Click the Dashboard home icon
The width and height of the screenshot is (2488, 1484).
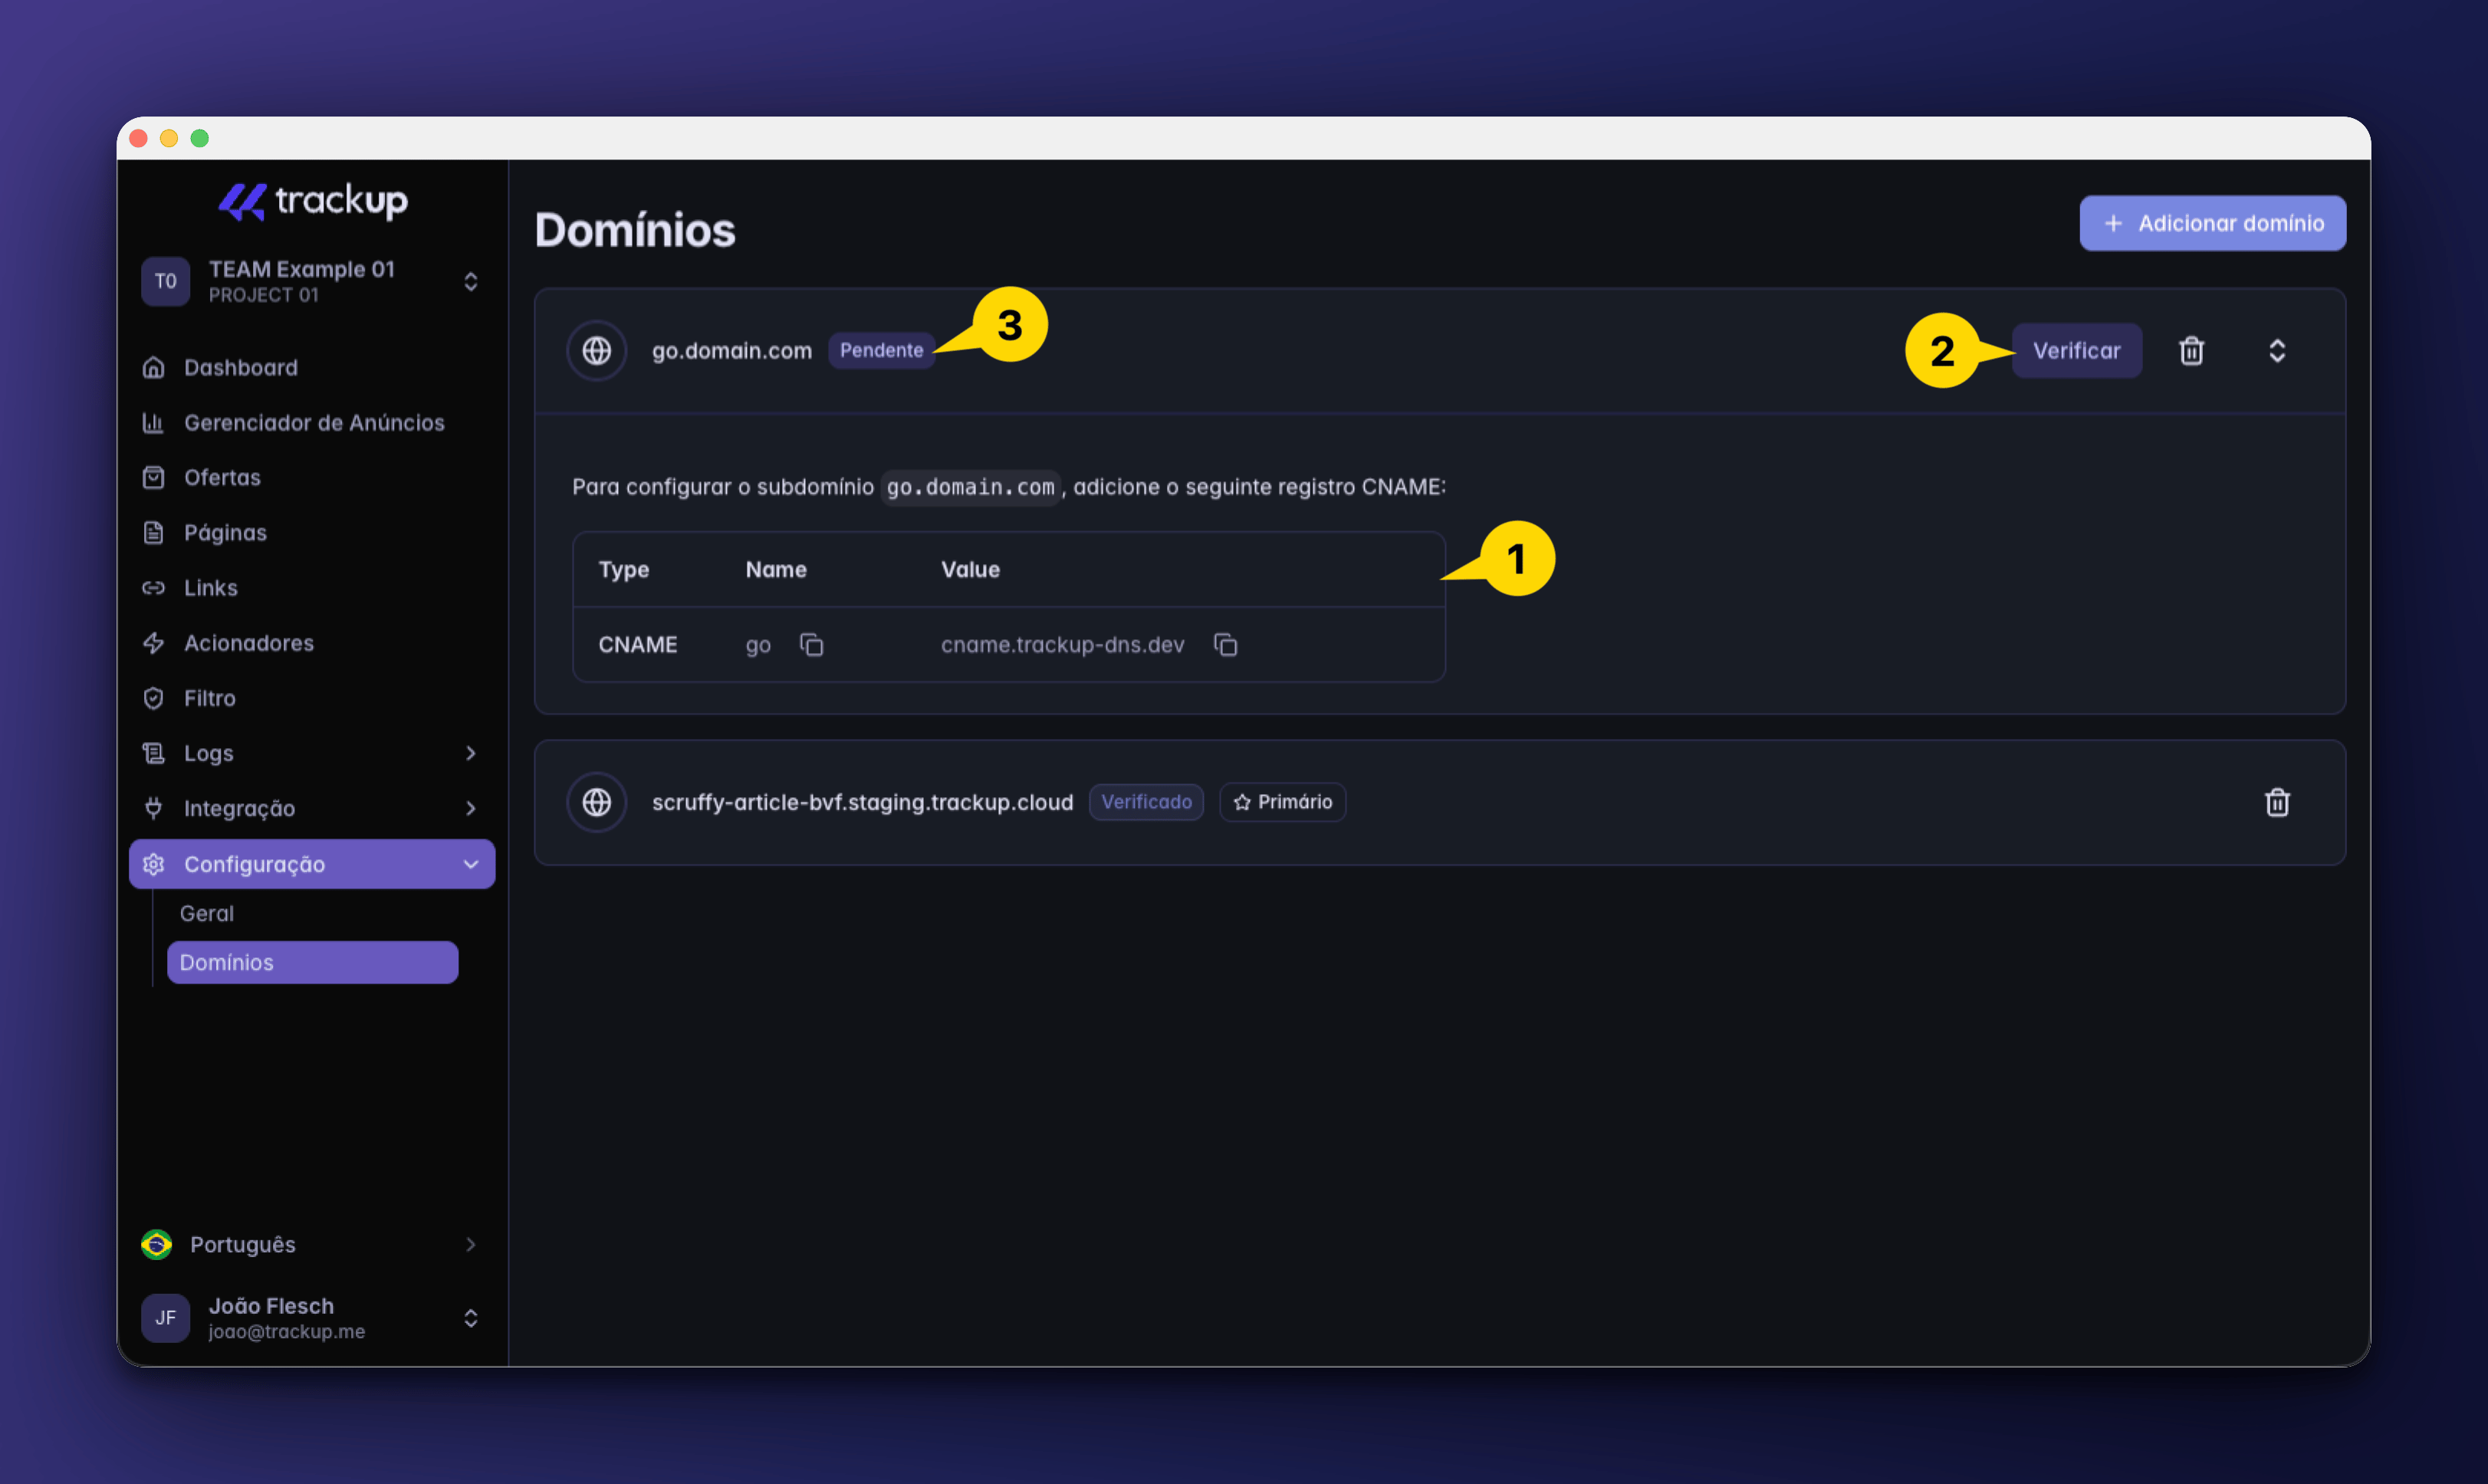click(x=153, y=367)
